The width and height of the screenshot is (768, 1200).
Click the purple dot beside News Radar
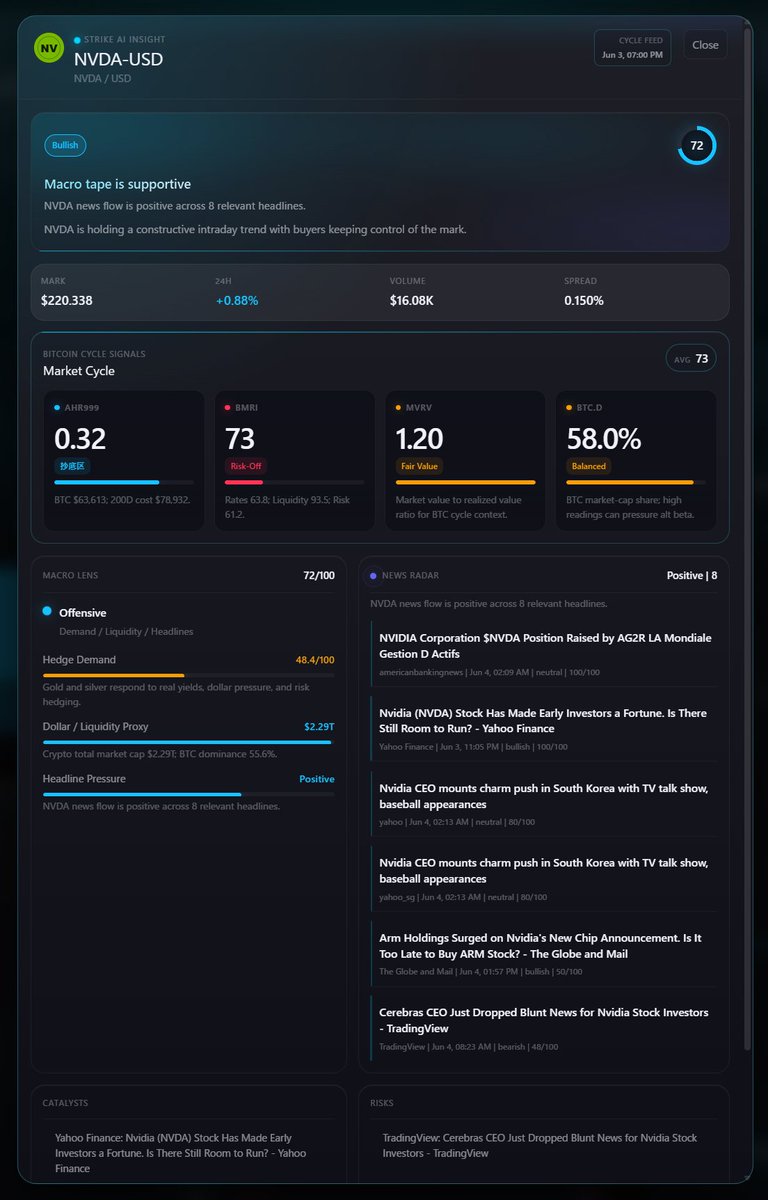(373, 576)
